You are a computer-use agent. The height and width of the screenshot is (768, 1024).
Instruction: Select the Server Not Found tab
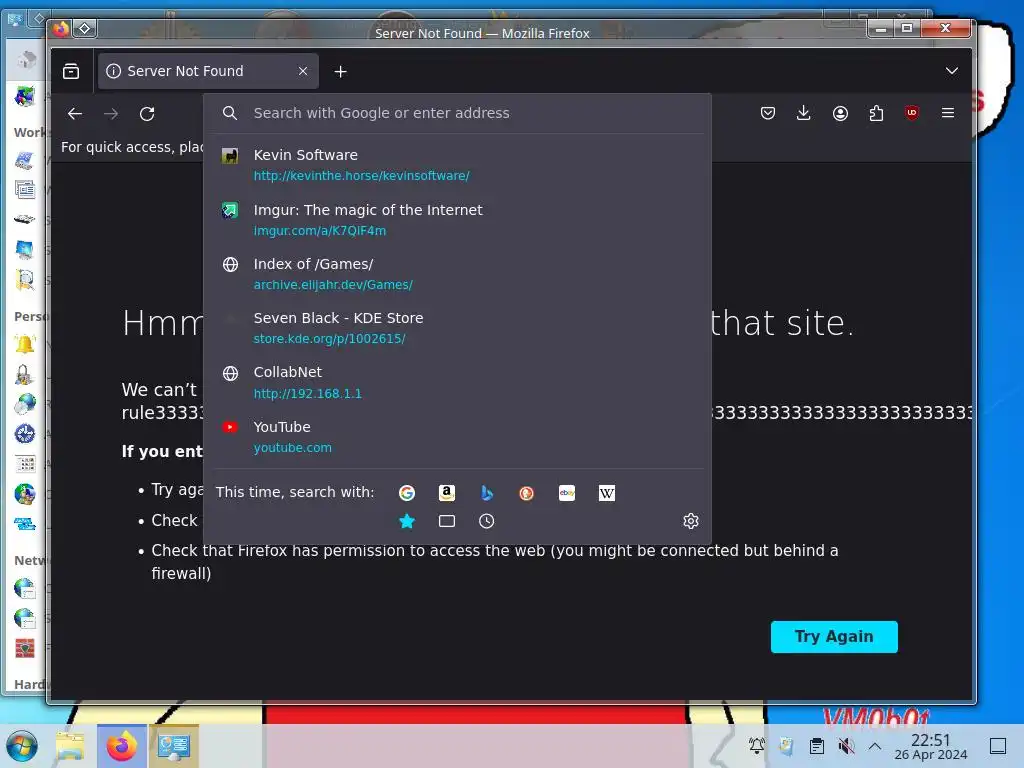point(208,71)
